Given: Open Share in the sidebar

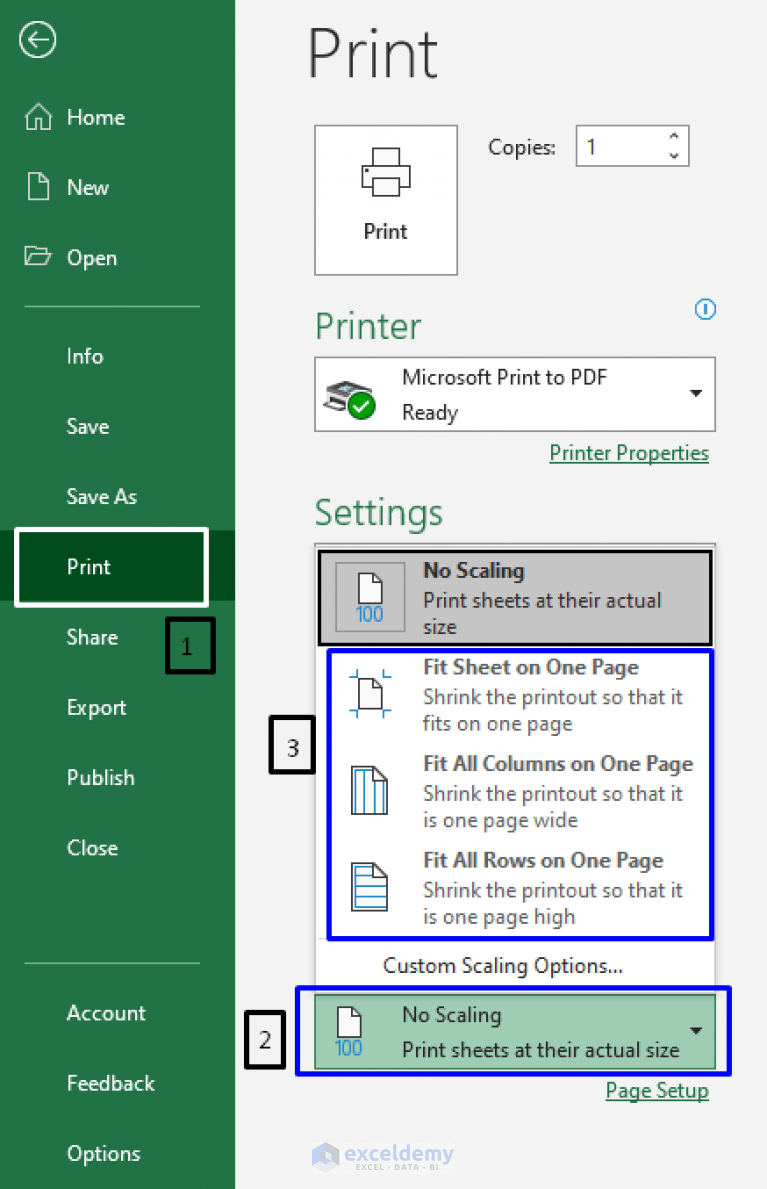Looking at the screenshot, I should coord(93,637).
